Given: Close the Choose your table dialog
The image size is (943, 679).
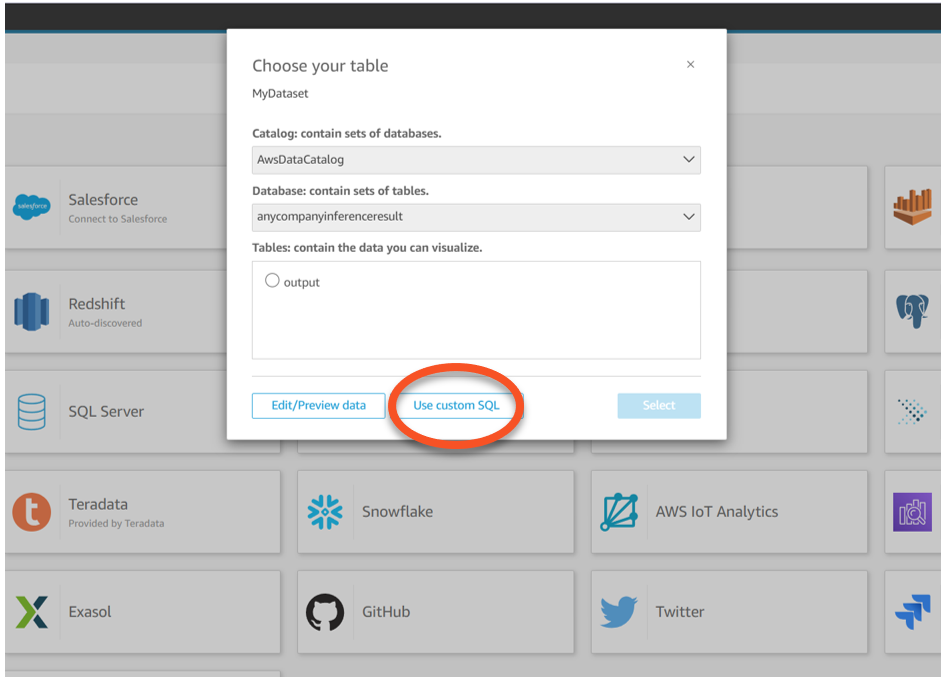Looking at the screenshot, I should [x=690, y=64].
